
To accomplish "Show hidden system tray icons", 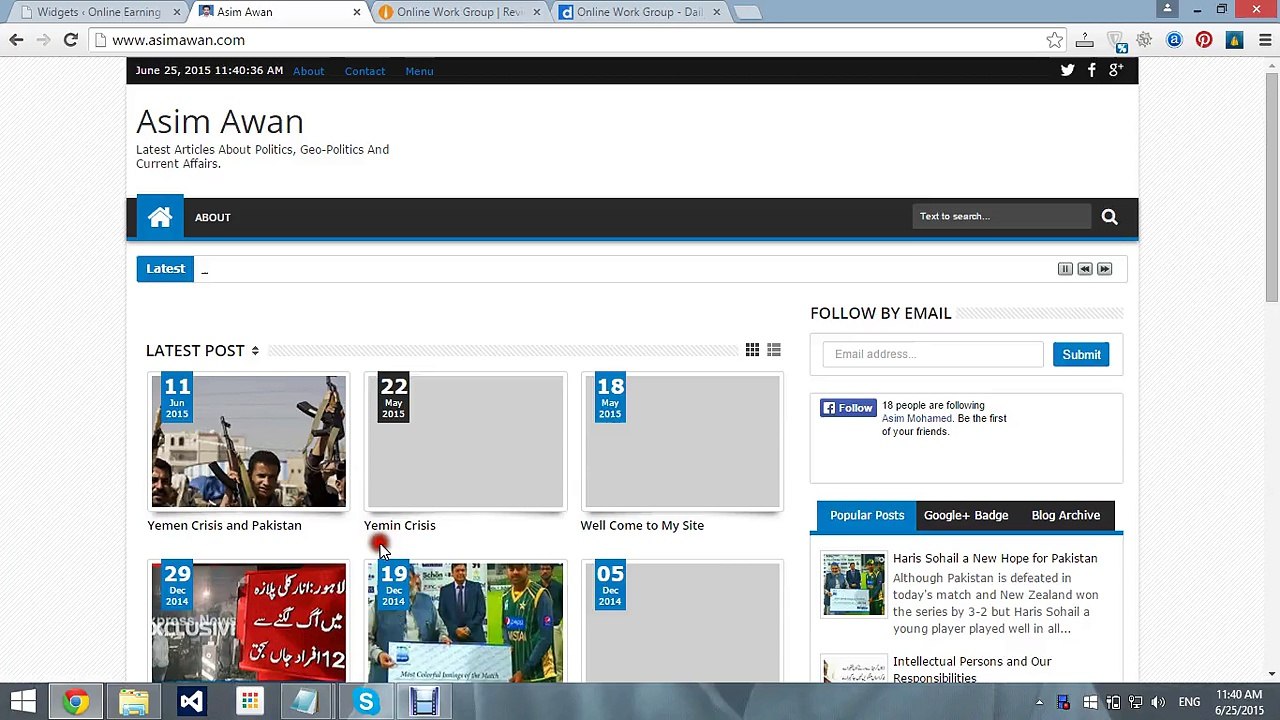I will [x=1039, y=702].
